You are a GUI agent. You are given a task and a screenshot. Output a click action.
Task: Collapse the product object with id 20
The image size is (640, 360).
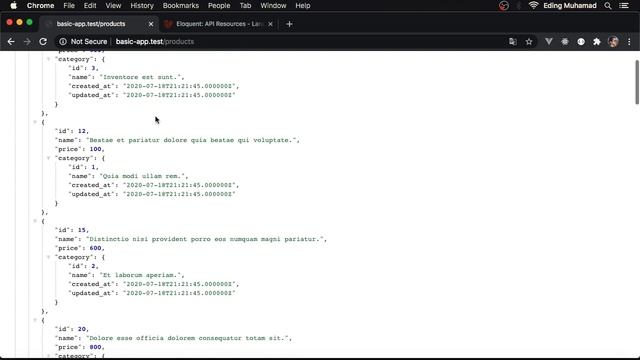(x=35, y=320)
